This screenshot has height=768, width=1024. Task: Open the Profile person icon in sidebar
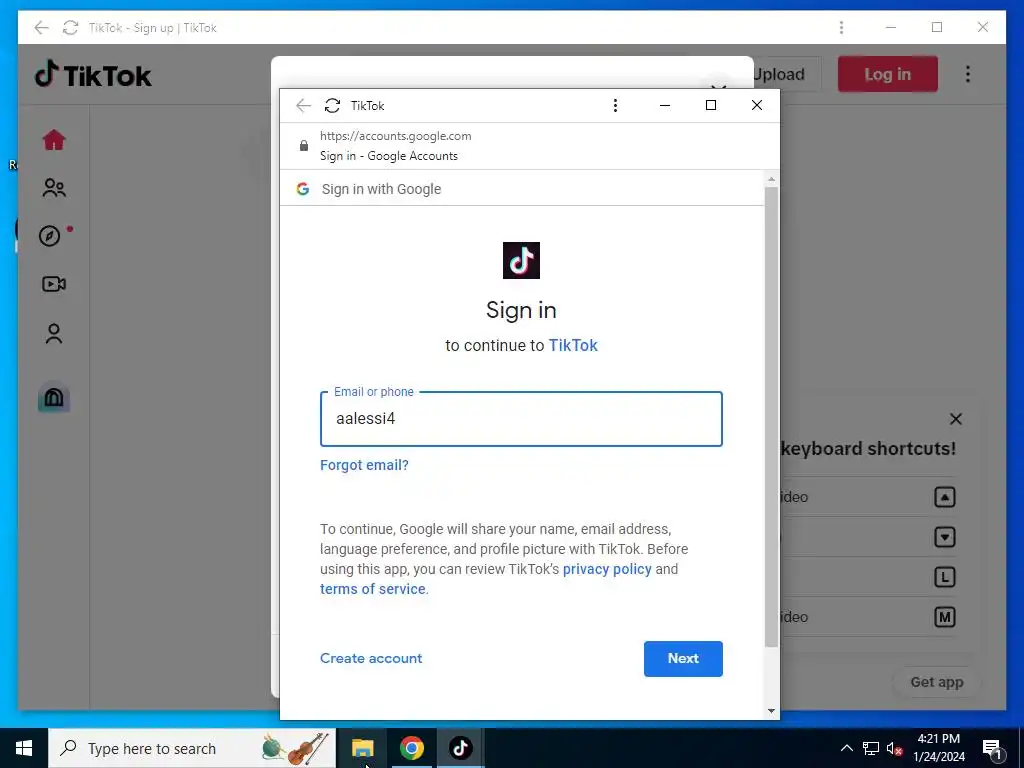[x=54, y=333]
